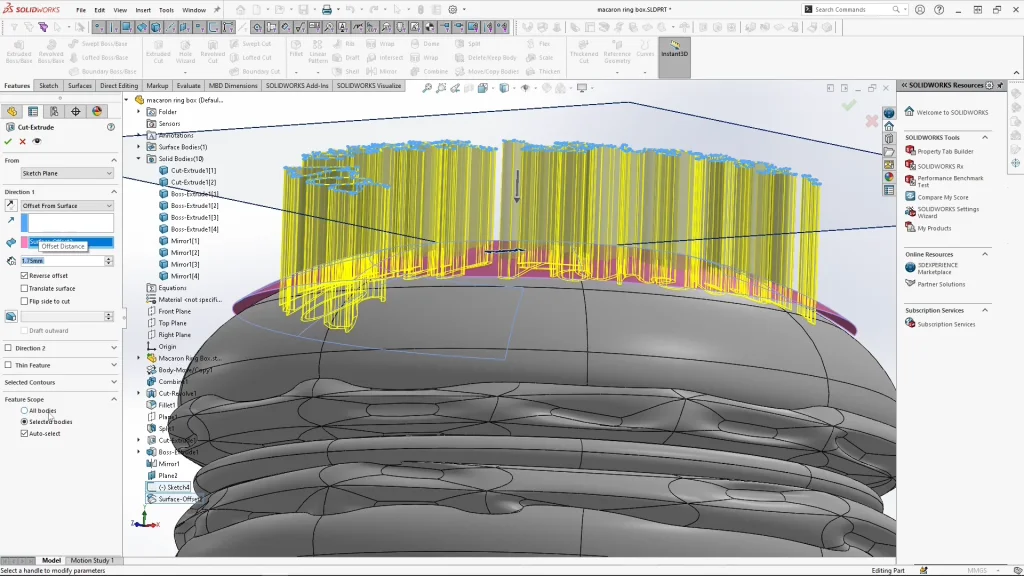This screenshot has height=576, width=1024.
Task: Confirm Cut-Extrude with the green checkmark
Action: click(x=8, y=141)
